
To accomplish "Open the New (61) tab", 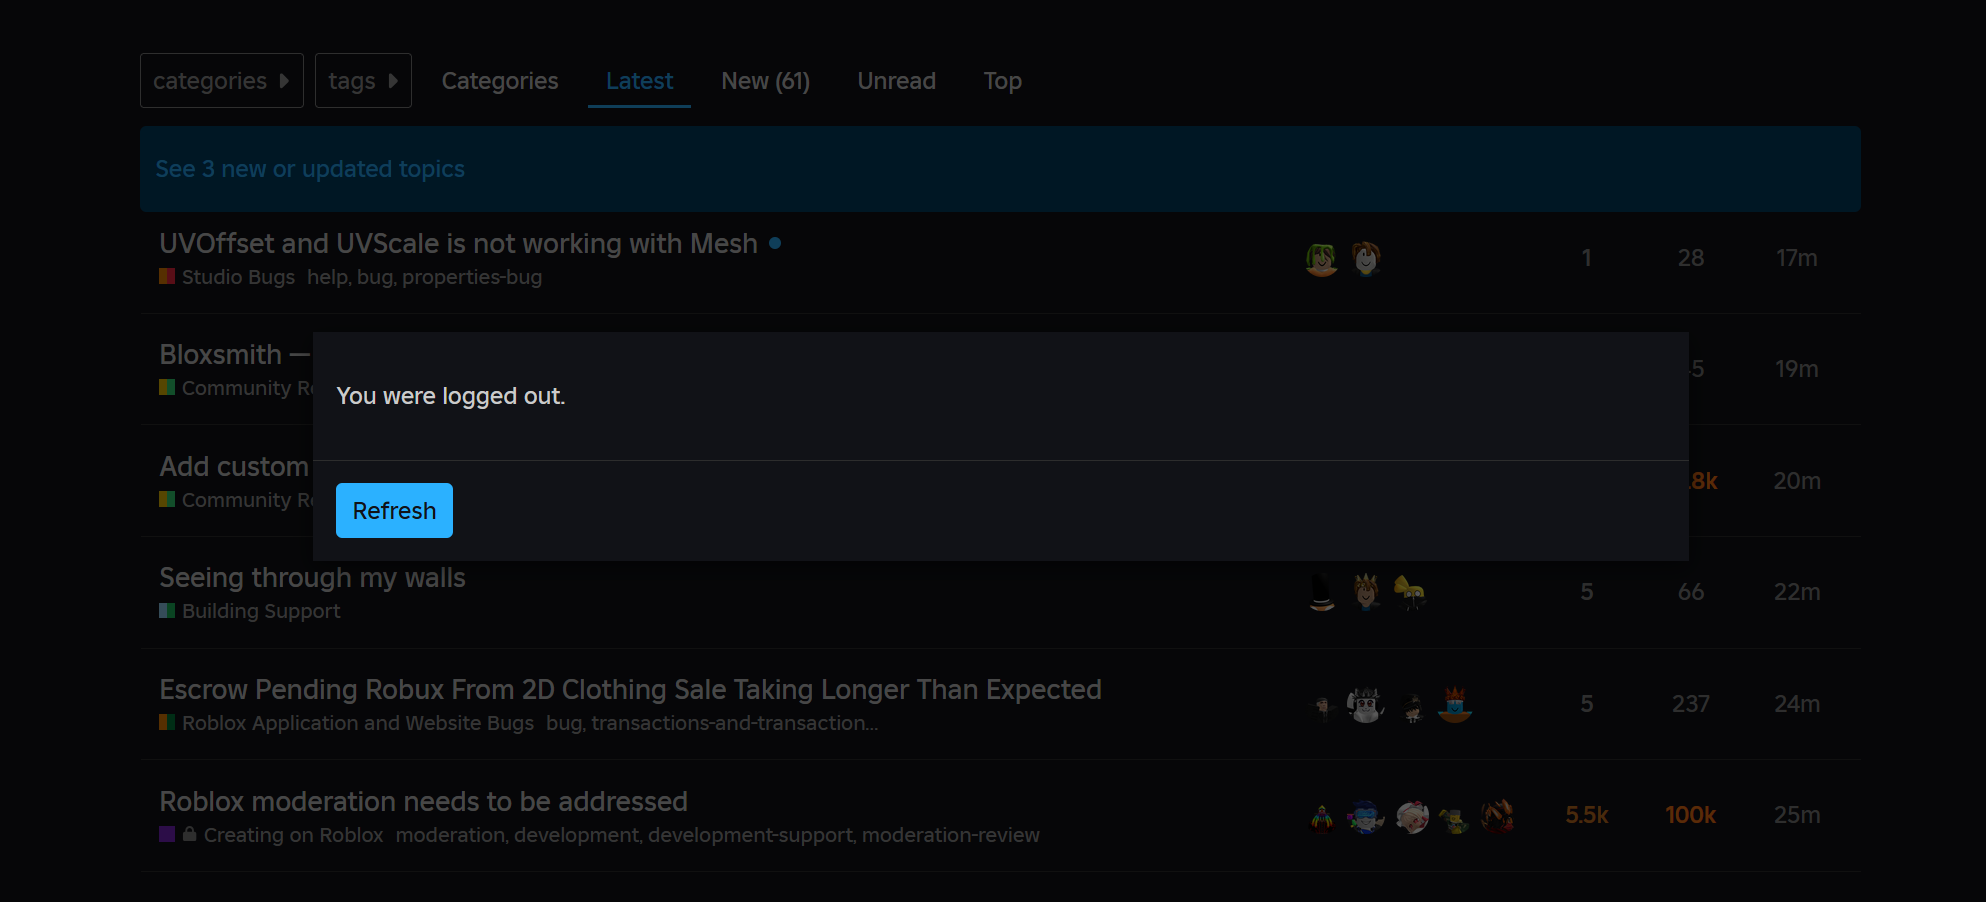I will point(766,81).
